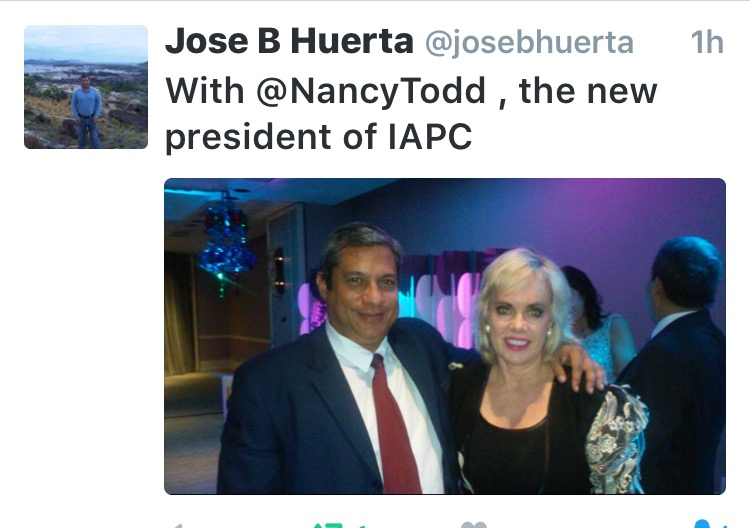Tap the man in red tie in photo
Image resolution: width=750 pixels, height=528 pixels.
point(344,363)
